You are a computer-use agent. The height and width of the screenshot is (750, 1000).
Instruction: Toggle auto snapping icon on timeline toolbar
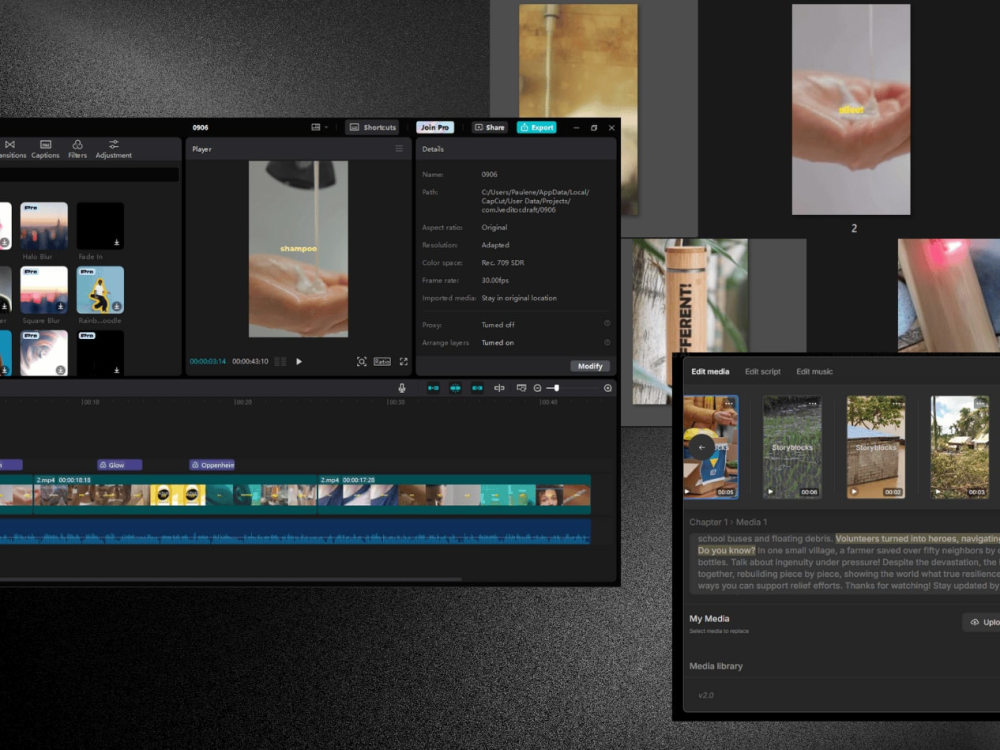tap(455, 388)
